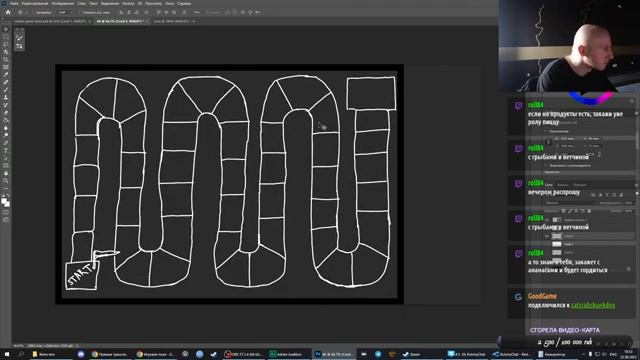Open the Изображение menu
This screenshot has height=360, width=640.
62,3
